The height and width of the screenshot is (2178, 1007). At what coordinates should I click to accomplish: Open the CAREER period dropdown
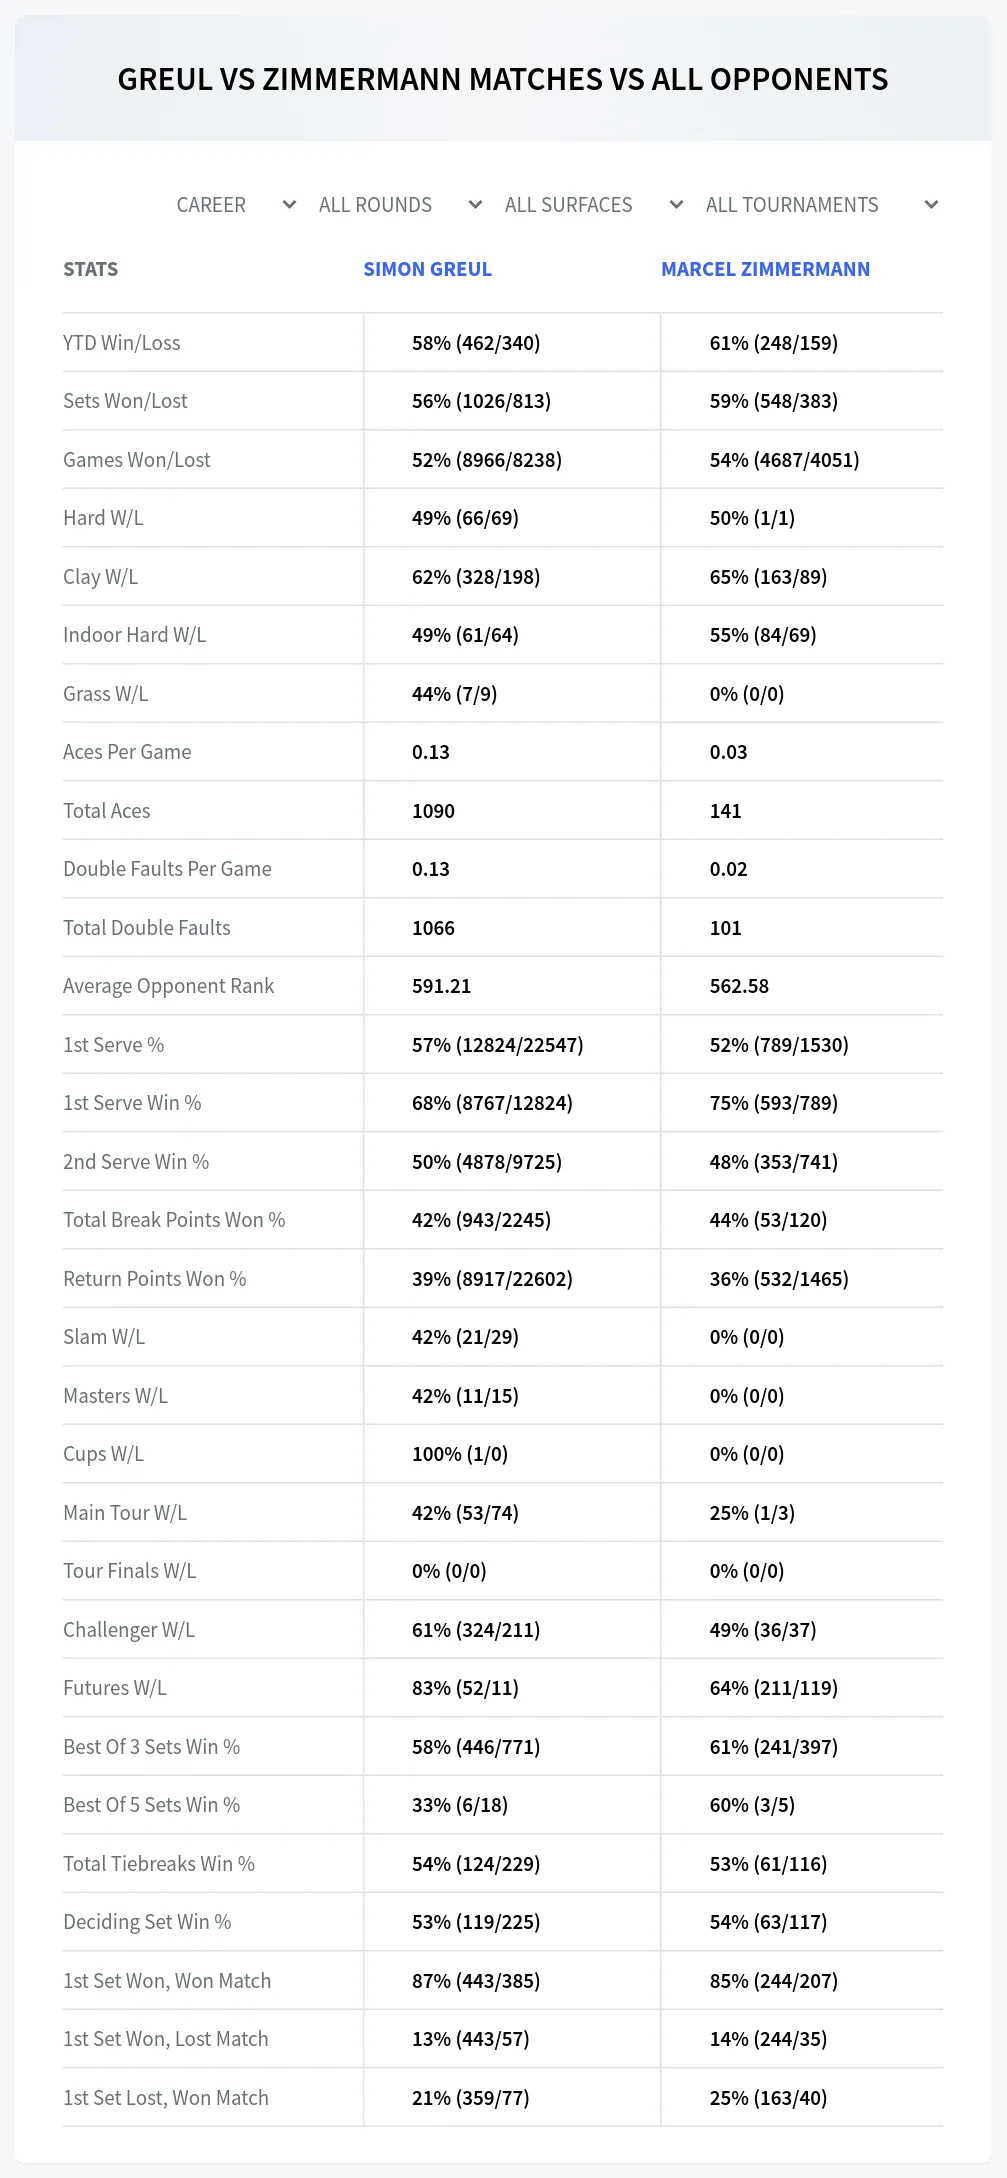pyautogui.click(x=236, y=205)
